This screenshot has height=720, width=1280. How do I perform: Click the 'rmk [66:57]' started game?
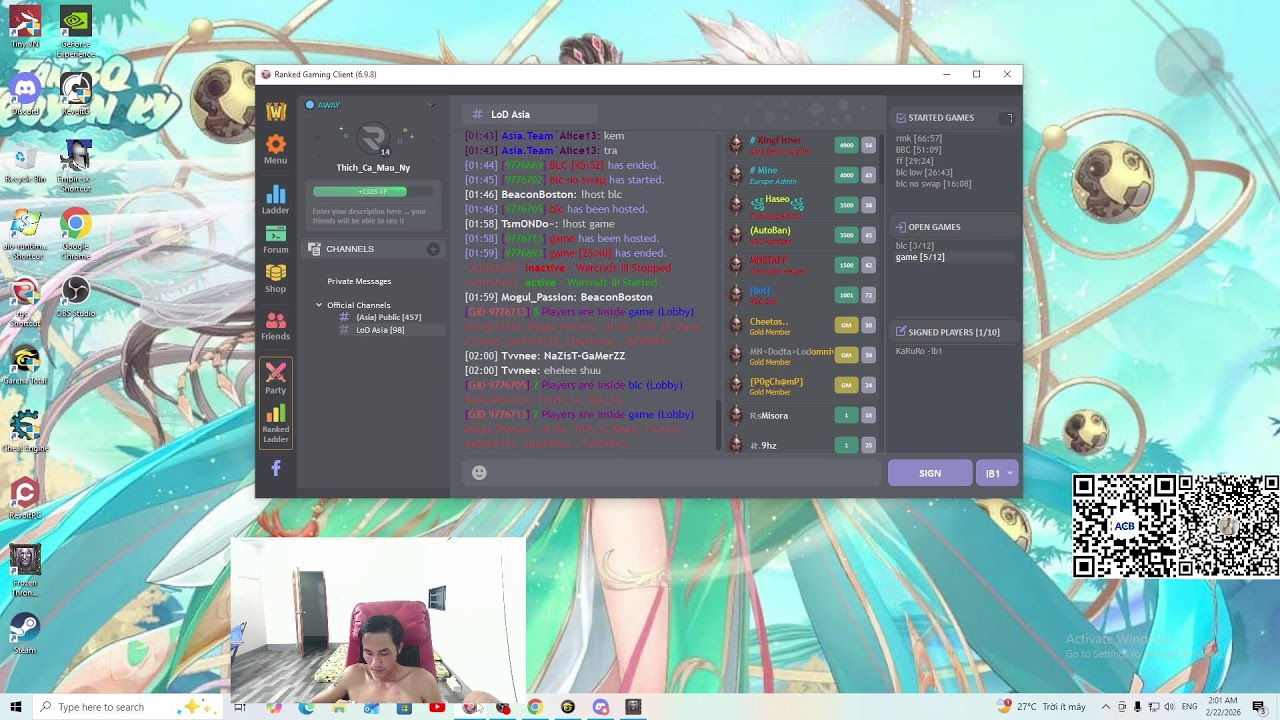(919, 139)
